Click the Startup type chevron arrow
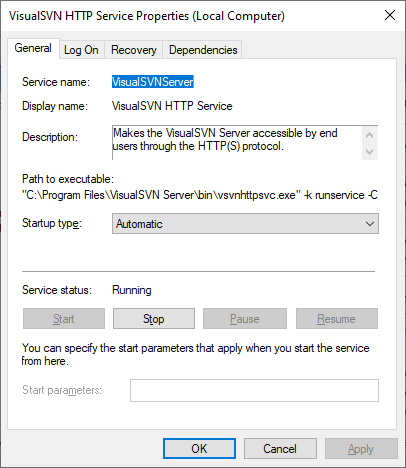The height and width of the screenshot is (468, 406). (370, 224)
